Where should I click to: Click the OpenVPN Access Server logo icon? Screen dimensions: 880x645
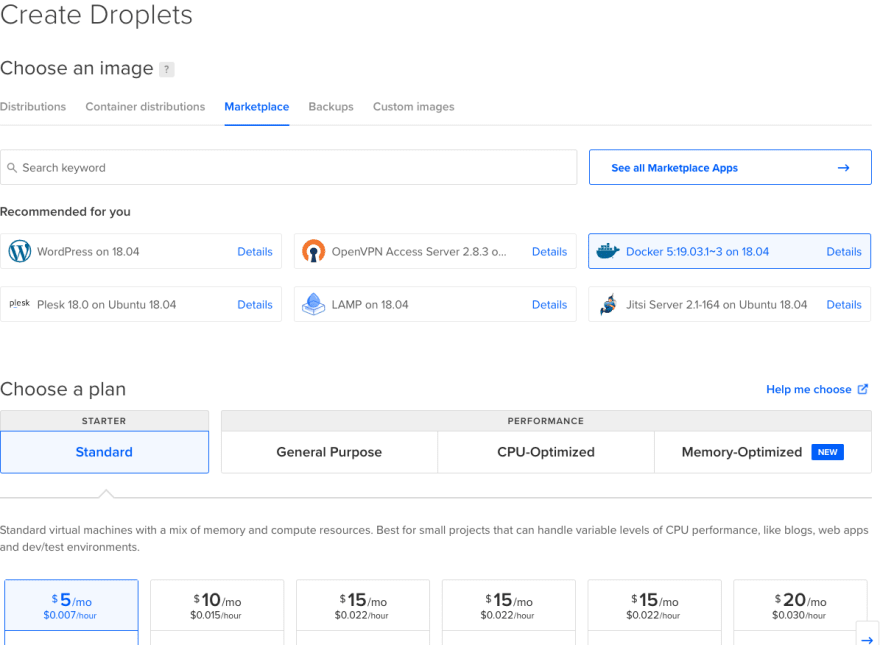coord(313,251)
